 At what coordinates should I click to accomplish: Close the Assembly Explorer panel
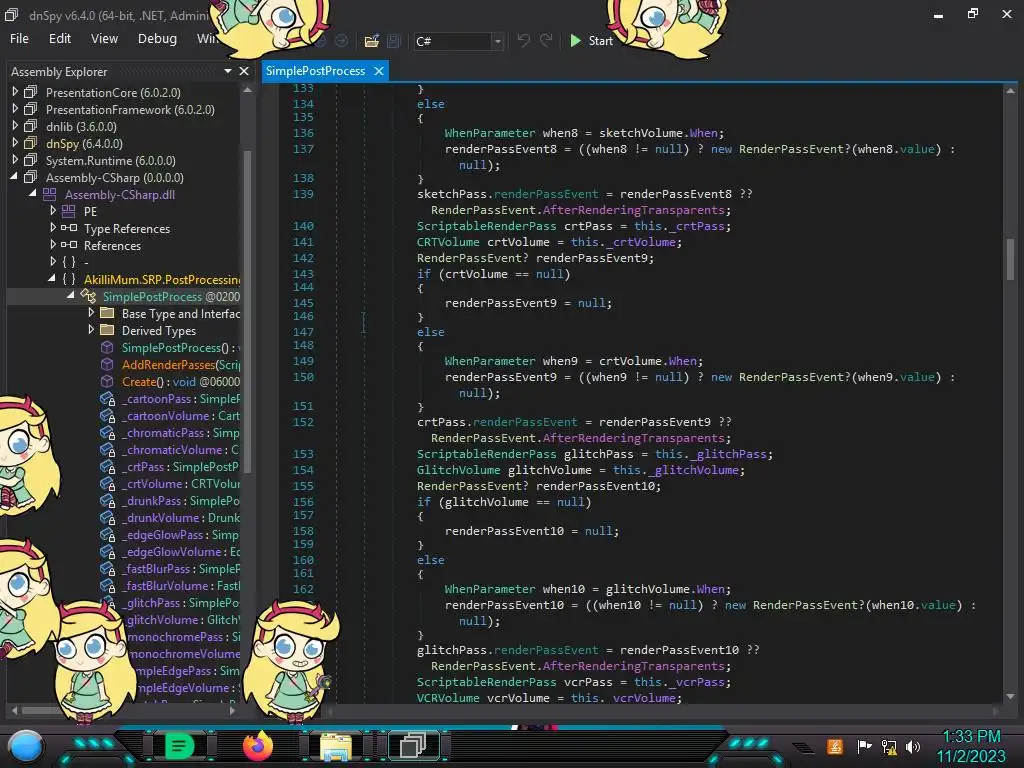(x=244, y=71)
